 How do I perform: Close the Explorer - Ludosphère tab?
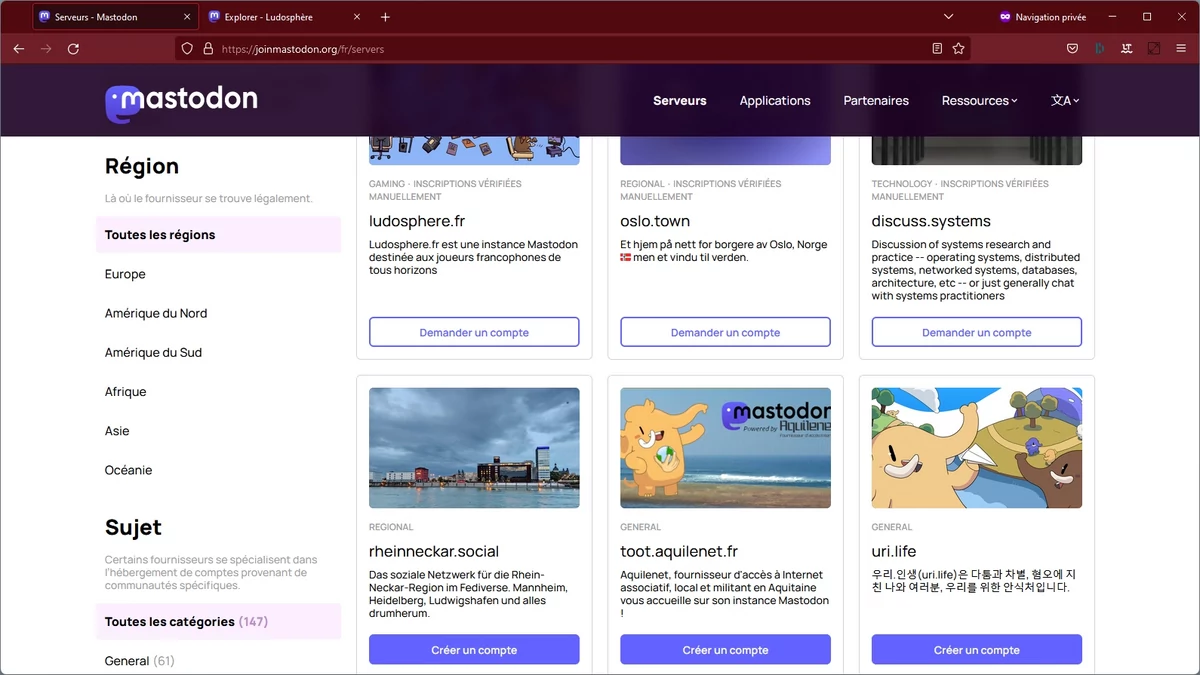pos(357,17)
